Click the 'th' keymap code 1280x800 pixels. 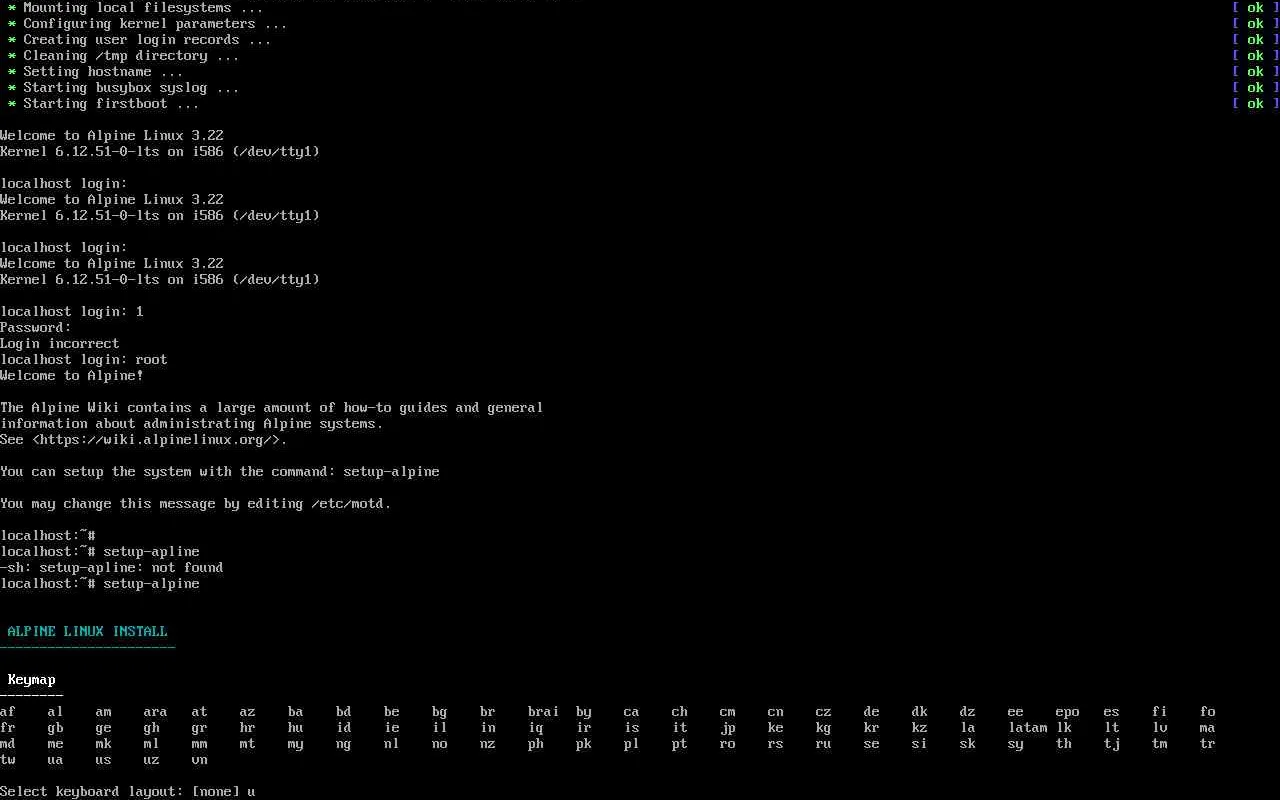1064,743
